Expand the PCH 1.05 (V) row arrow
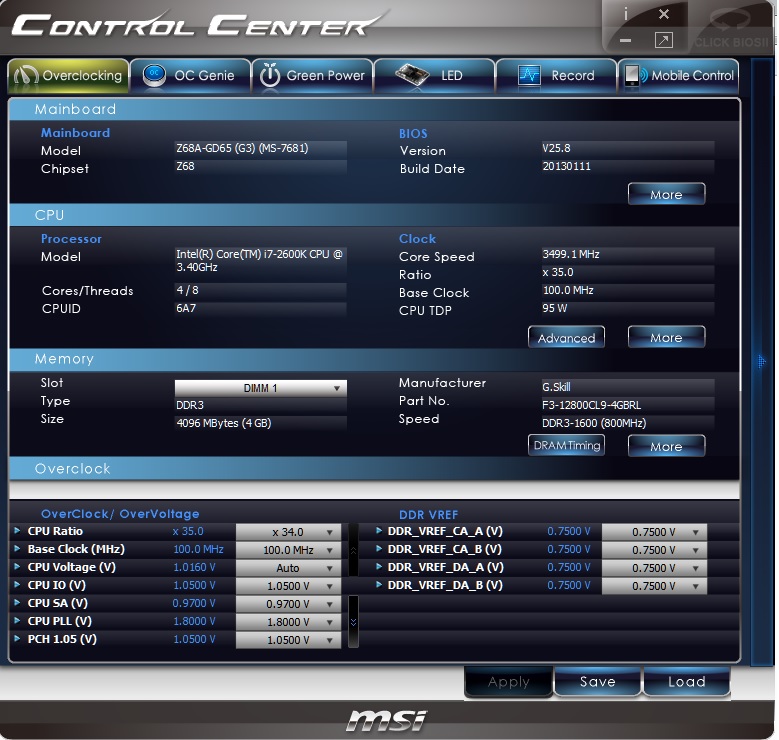 pos(17,638)
